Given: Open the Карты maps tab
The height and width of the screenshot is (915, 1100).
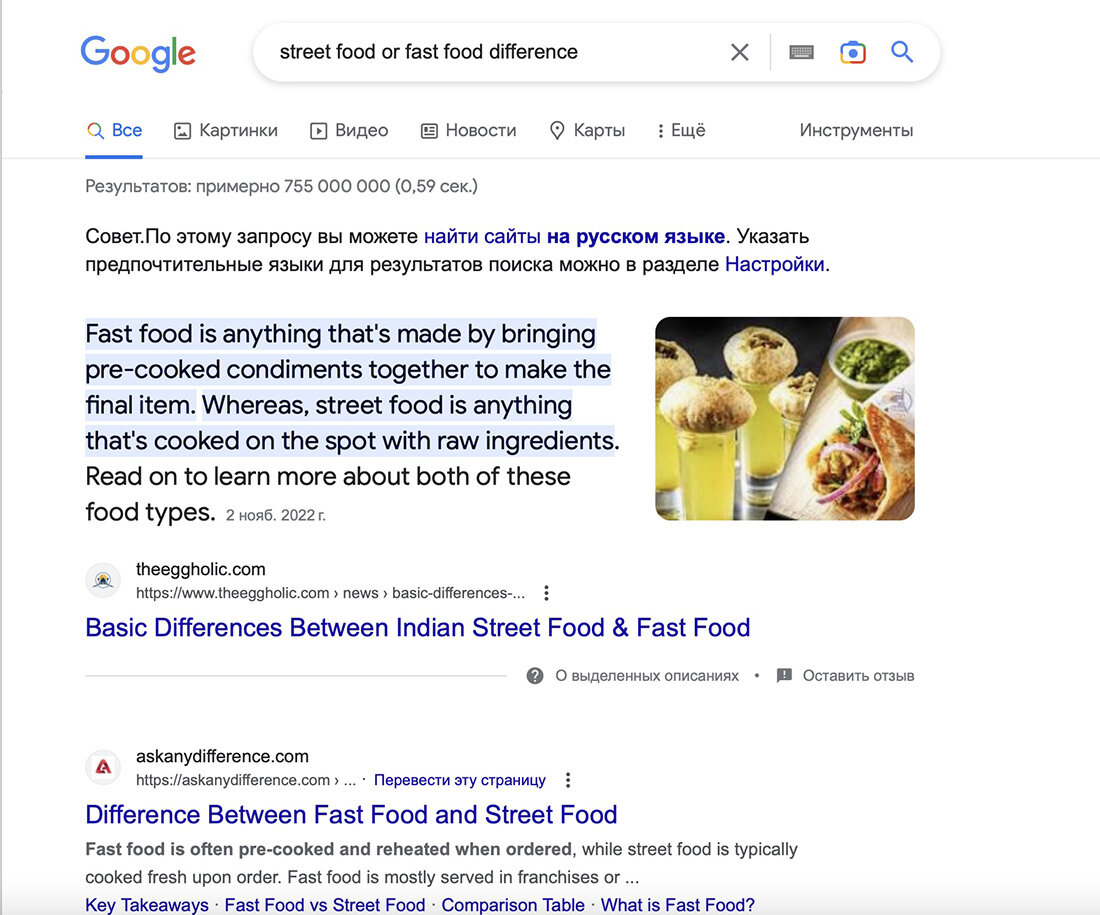Looking at the screenshot, I should pyautogui.click(x=586, y=131).
